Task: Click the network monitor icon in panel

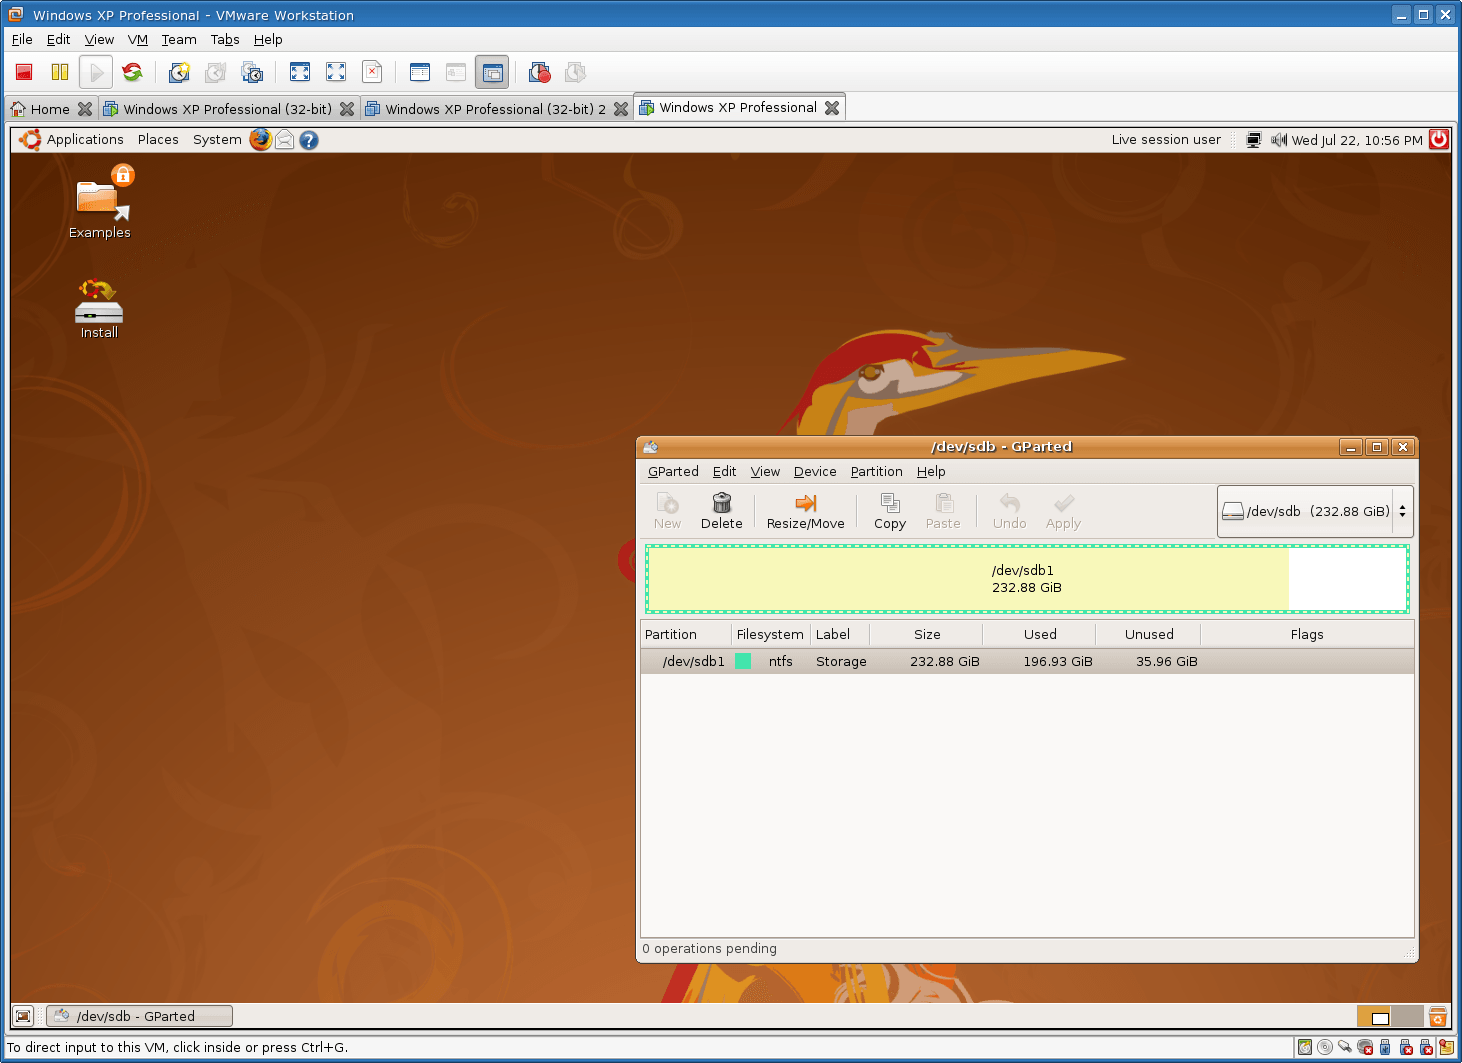Action: [1254, 140]
